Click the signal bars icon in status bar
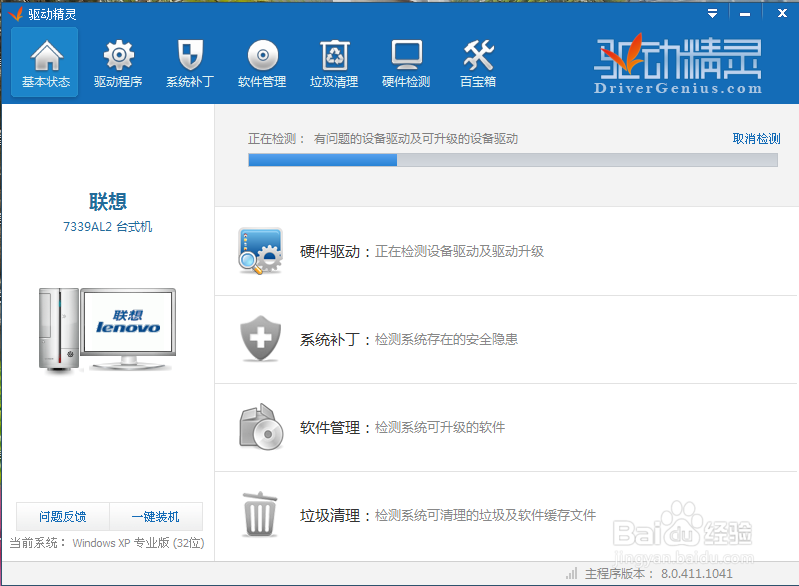This screenshot has width=799, height=586. [x=571, y=574]
